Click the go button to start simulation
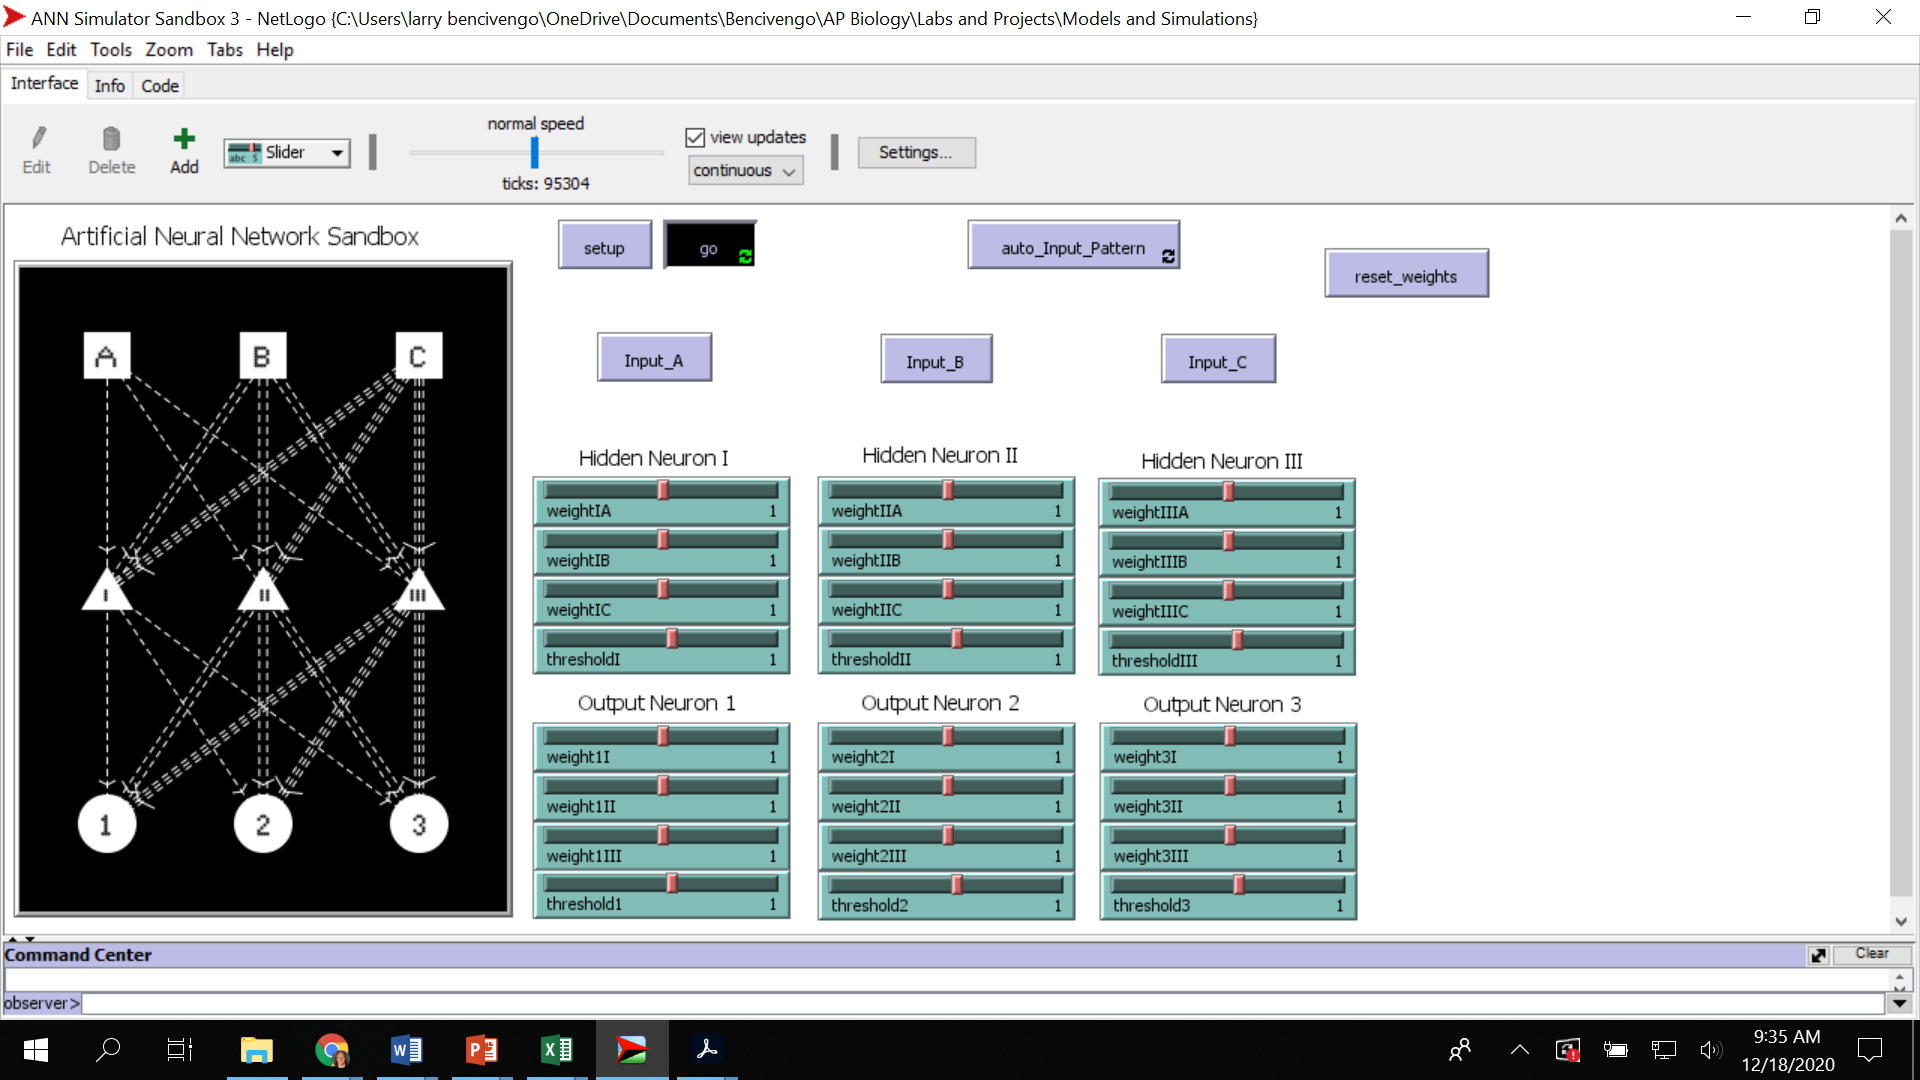This screenshot has height=1080, width=1920. (708, 248)
